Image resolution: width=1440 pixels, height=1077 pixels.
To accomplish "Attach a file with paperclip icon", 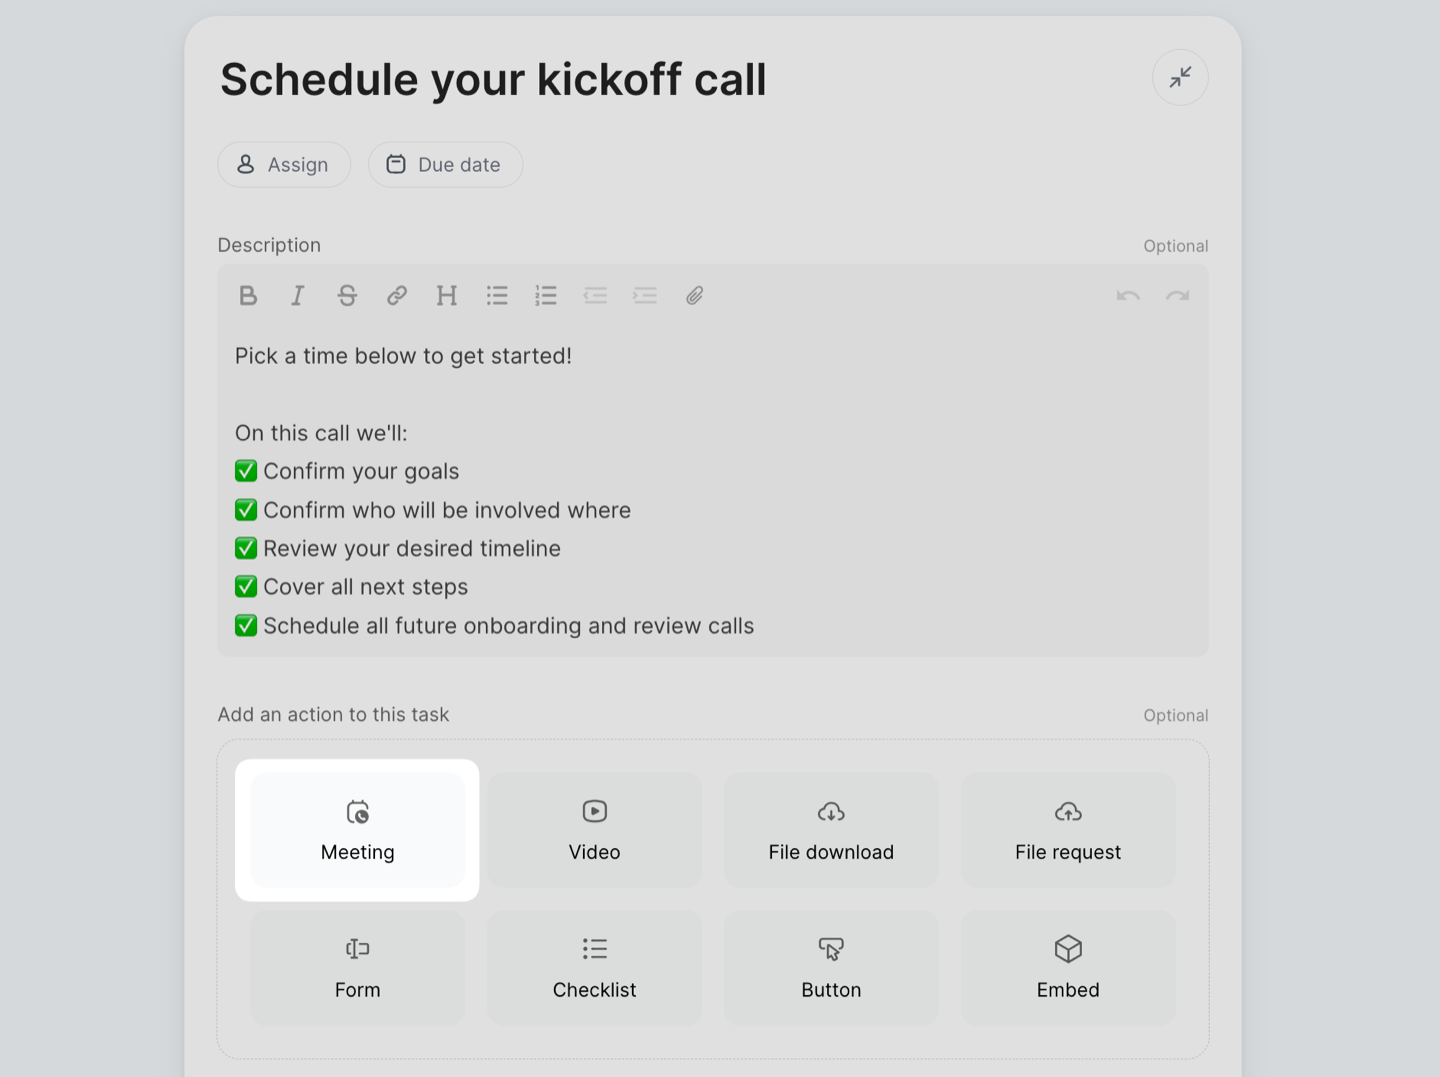I will coord(694,295).
